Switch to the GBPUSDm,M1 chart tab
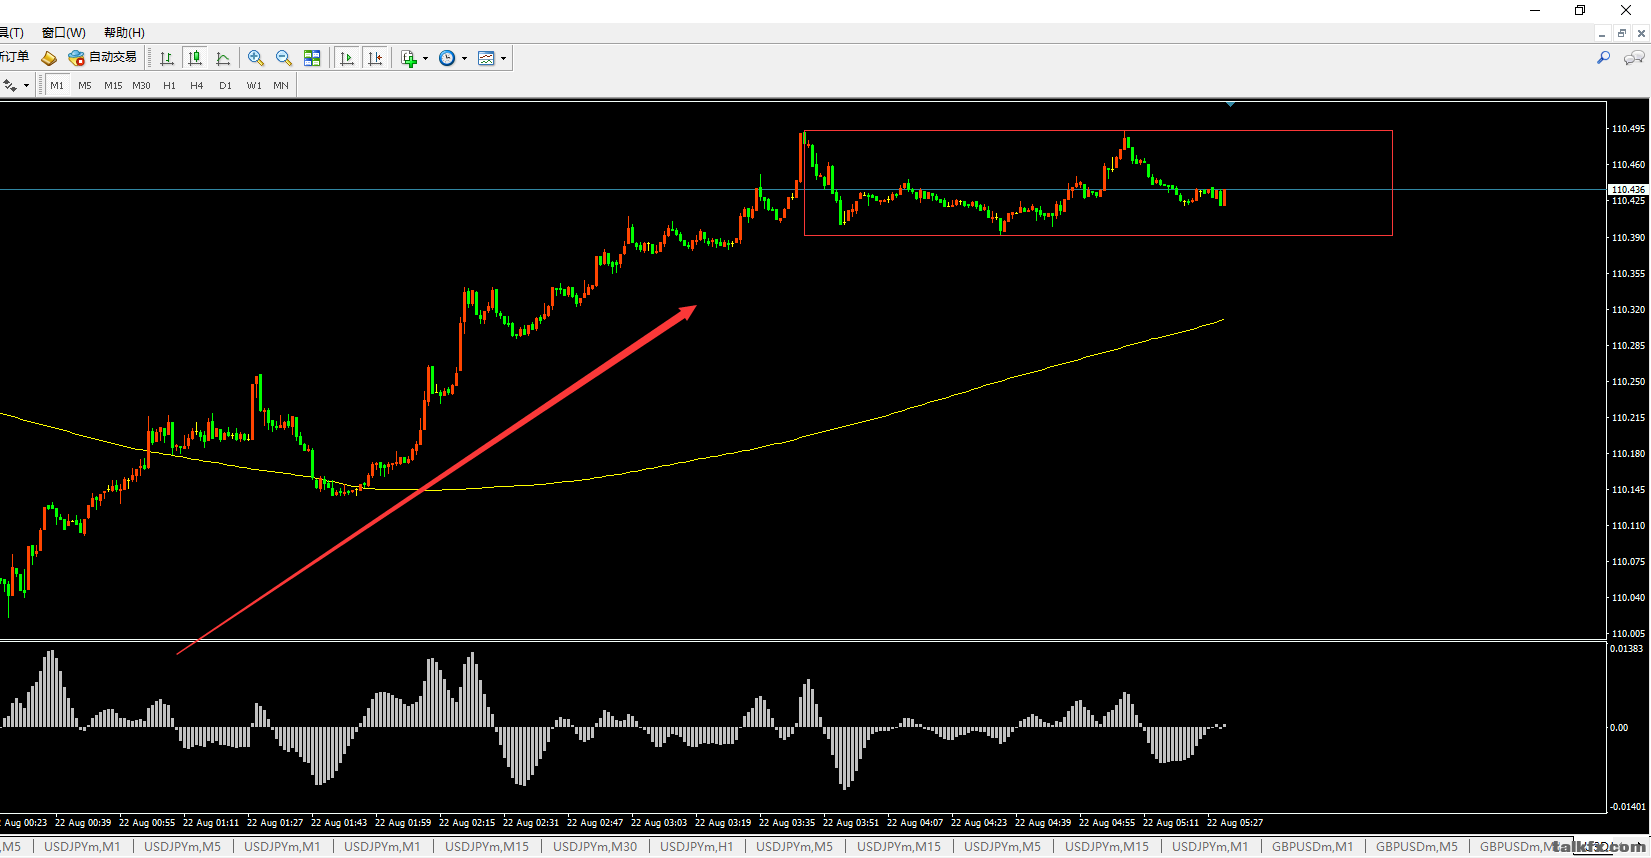Screen dimensions: 1651x858 coord(1312,847)
